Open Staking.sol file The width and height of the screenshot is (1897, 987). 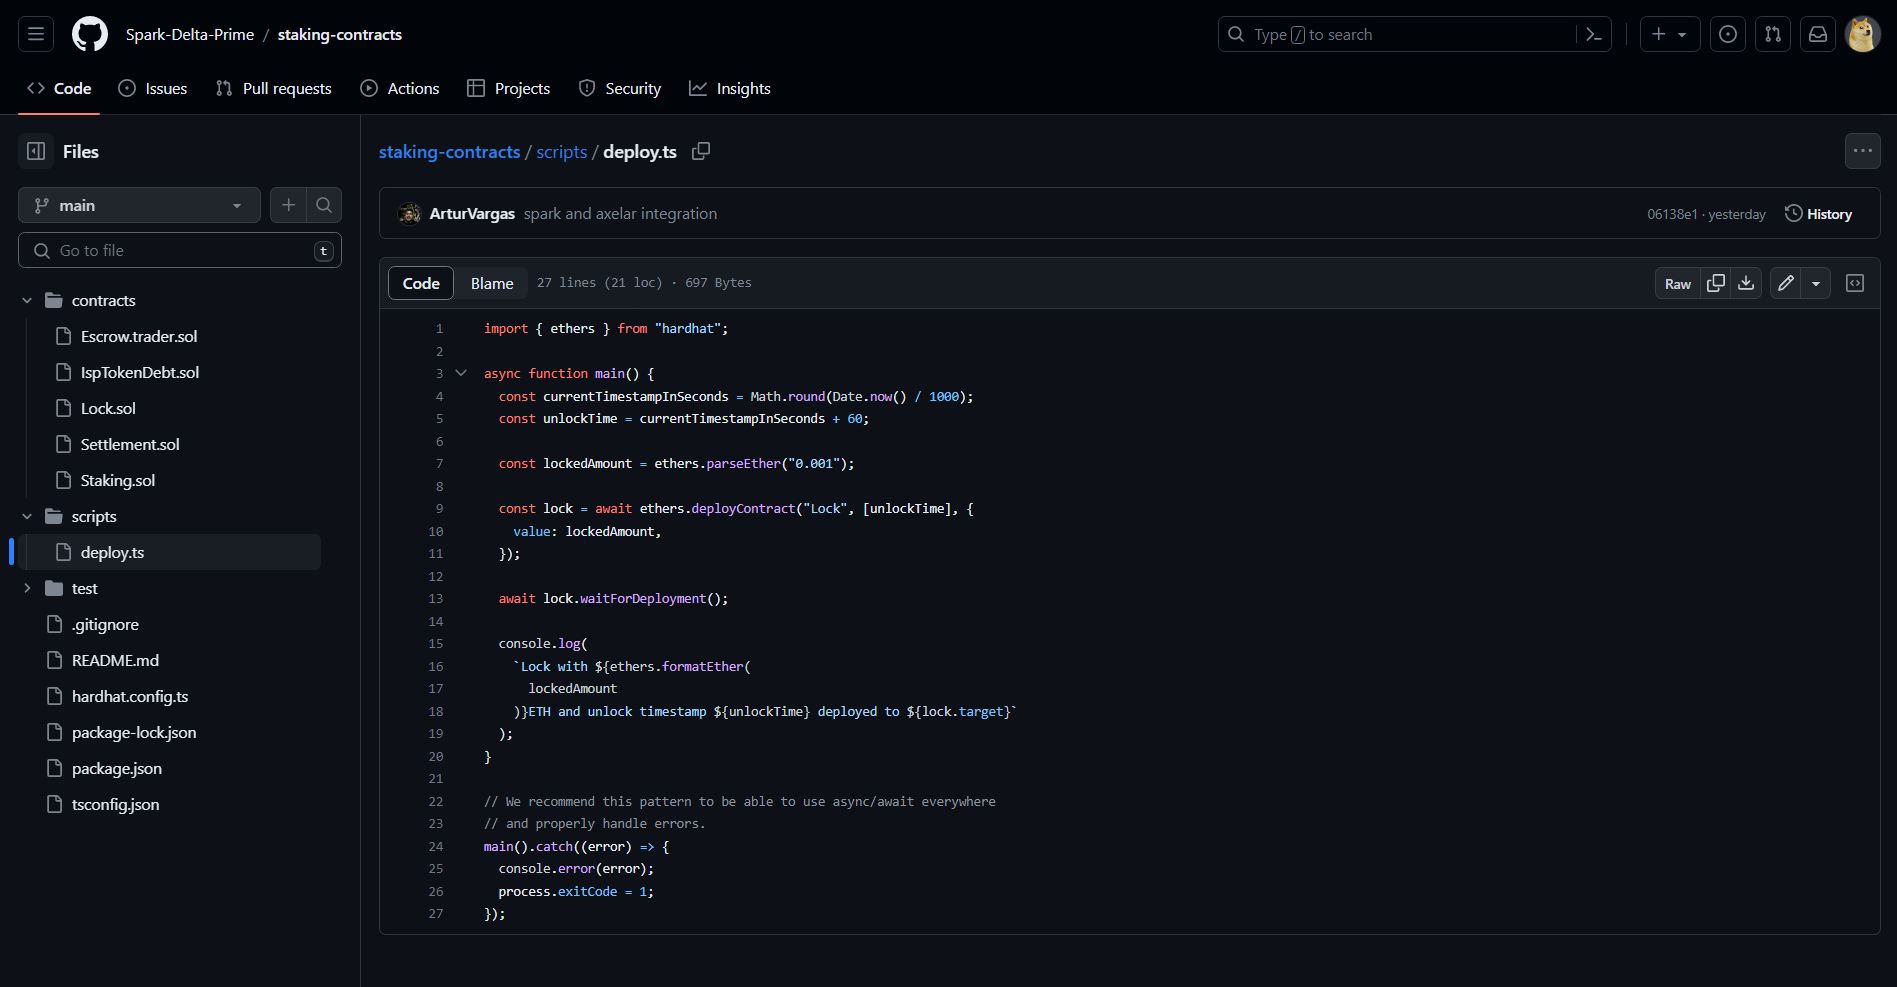click(118, 480)
